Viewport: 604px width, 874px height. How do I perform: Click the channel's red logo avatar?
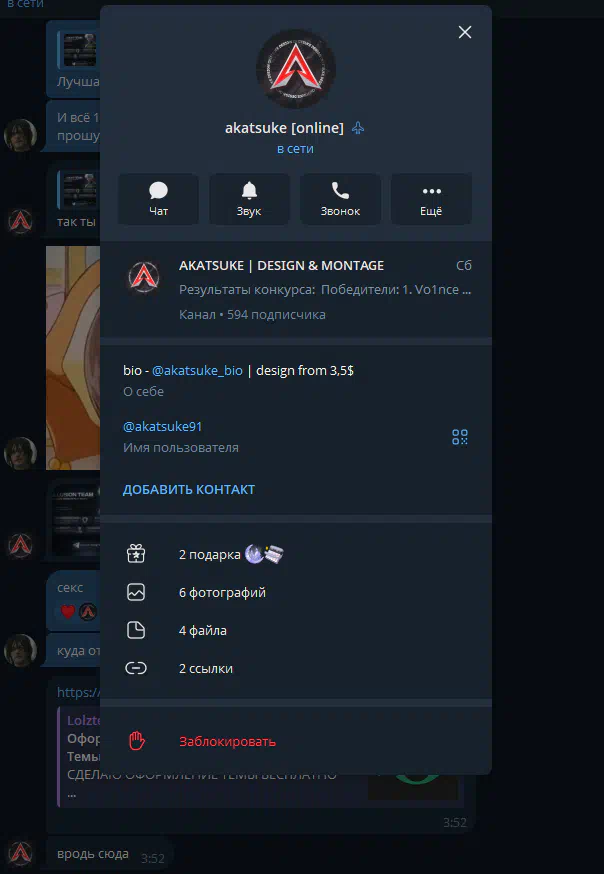click(x=144, y=277)
